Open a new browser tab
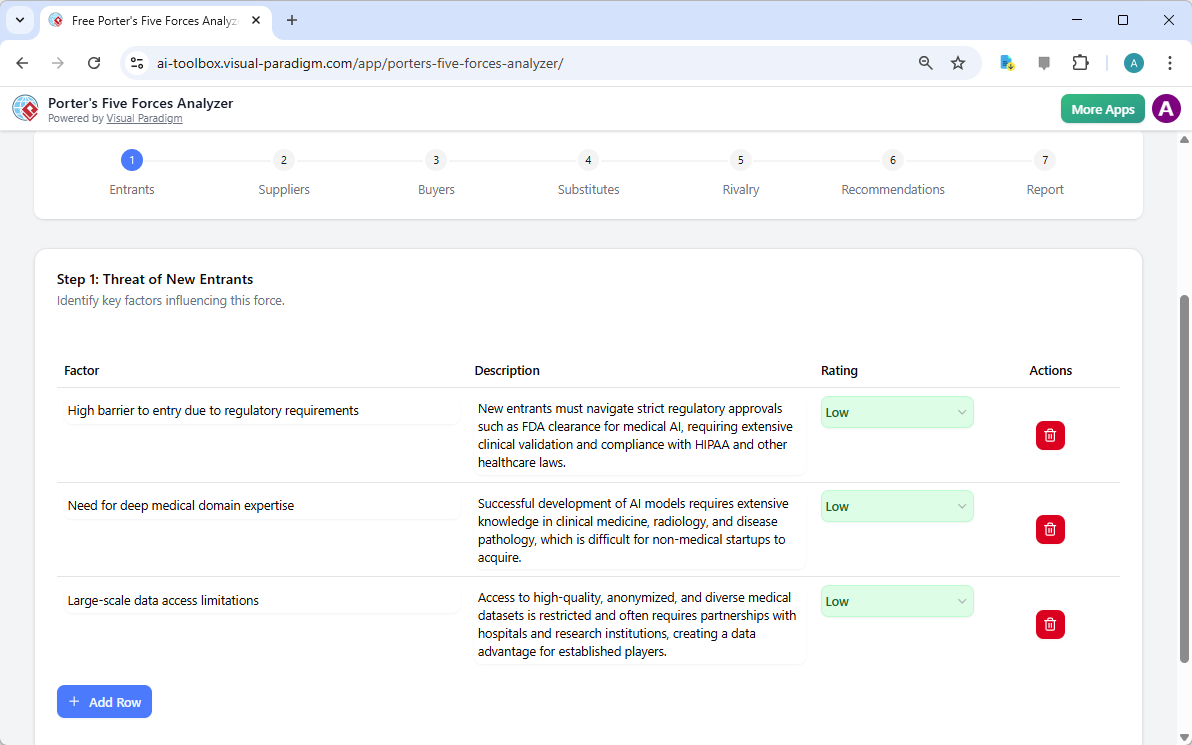Screen dimensions: 1192x745 point(291,20)
